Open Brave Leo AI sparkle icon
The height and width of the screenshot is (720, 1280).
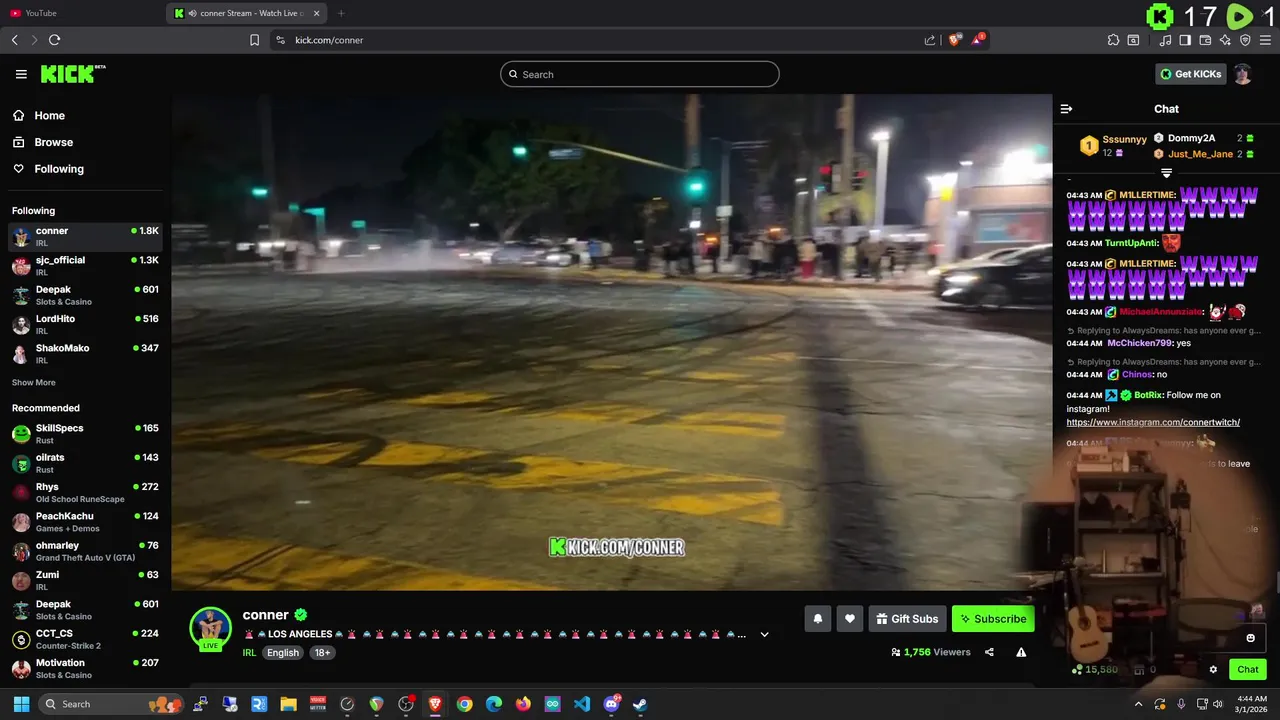[1225, 40]
